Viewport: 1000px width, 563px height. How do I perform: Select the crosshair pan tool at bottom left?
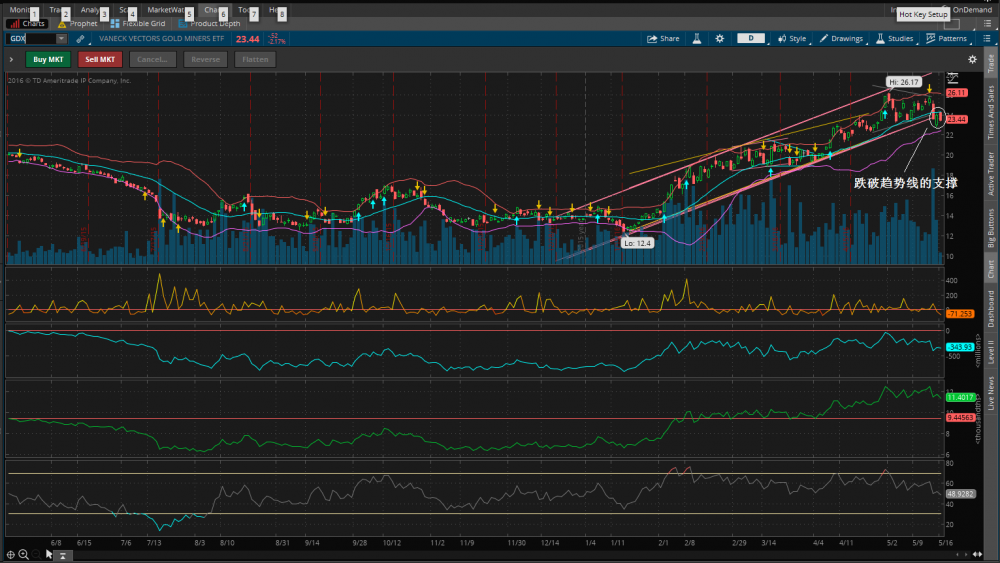coord(10,553)
